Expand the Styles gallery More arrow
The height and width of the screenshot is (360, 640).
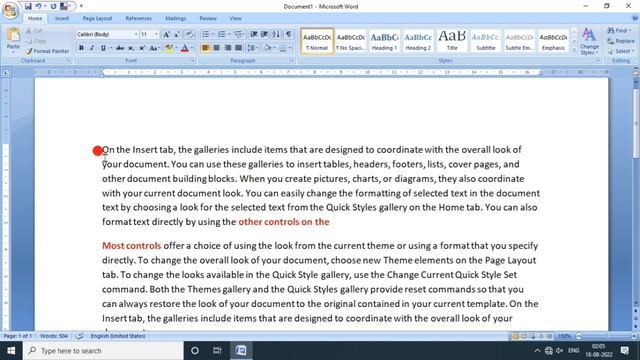[x=574, y=50]
